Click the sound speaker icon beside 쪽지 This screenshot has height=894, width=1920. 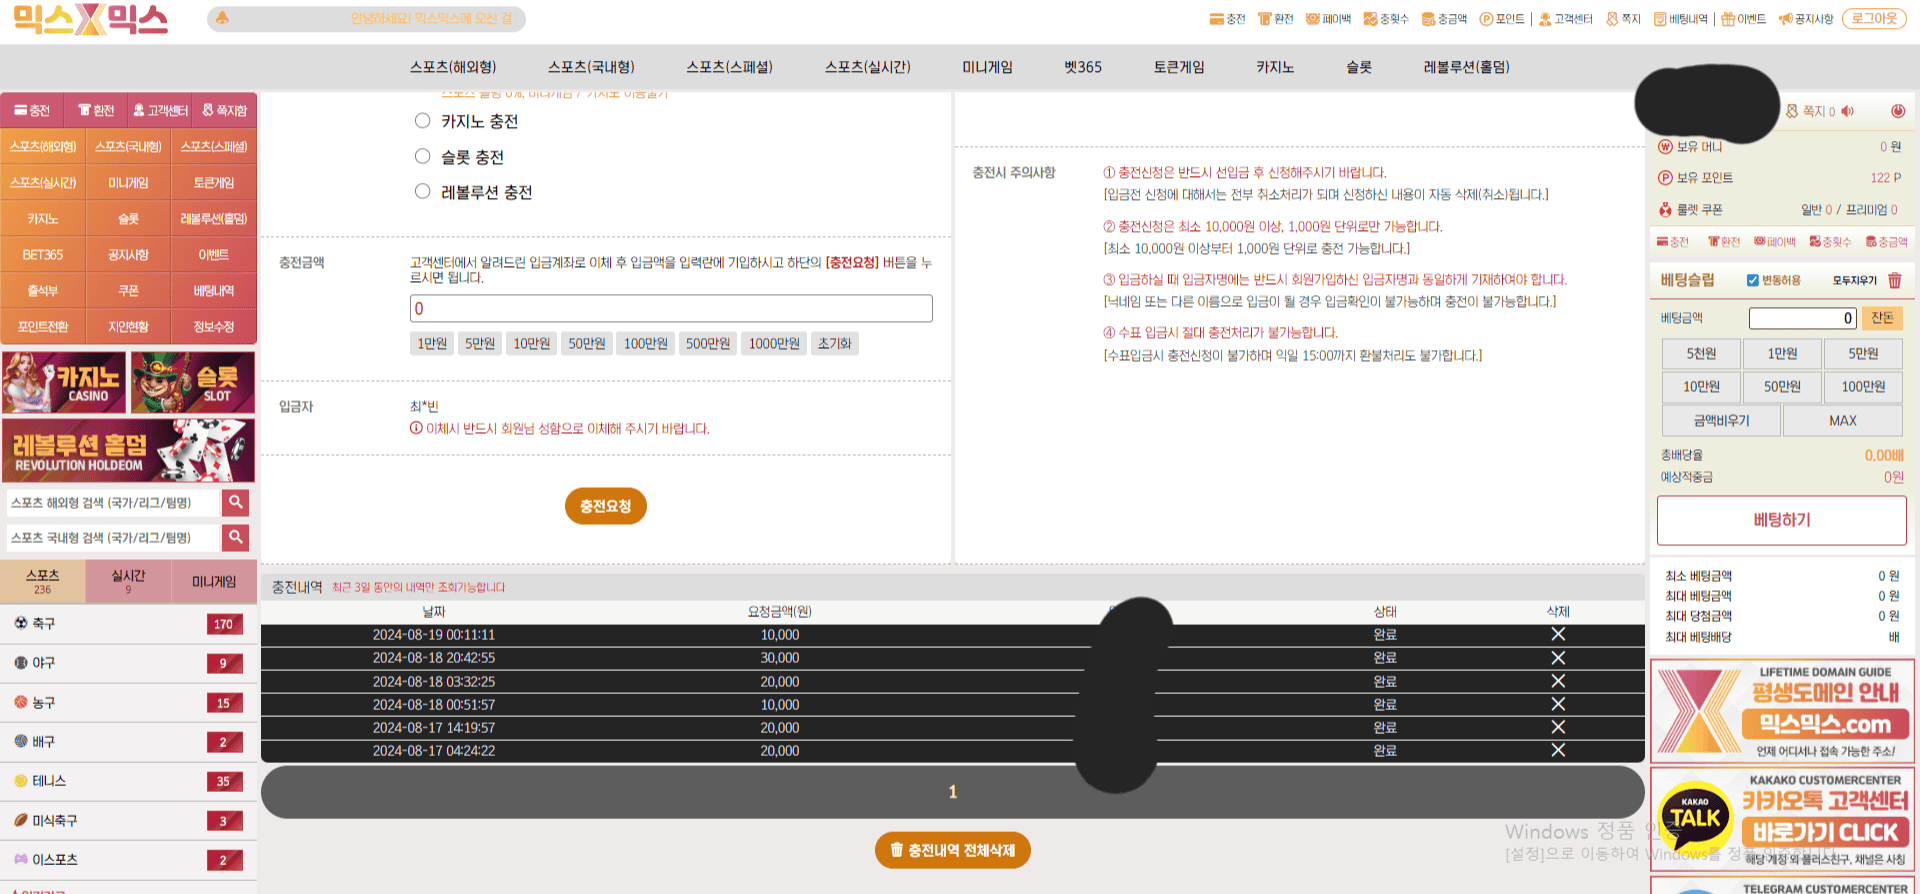click(1848, 111)
